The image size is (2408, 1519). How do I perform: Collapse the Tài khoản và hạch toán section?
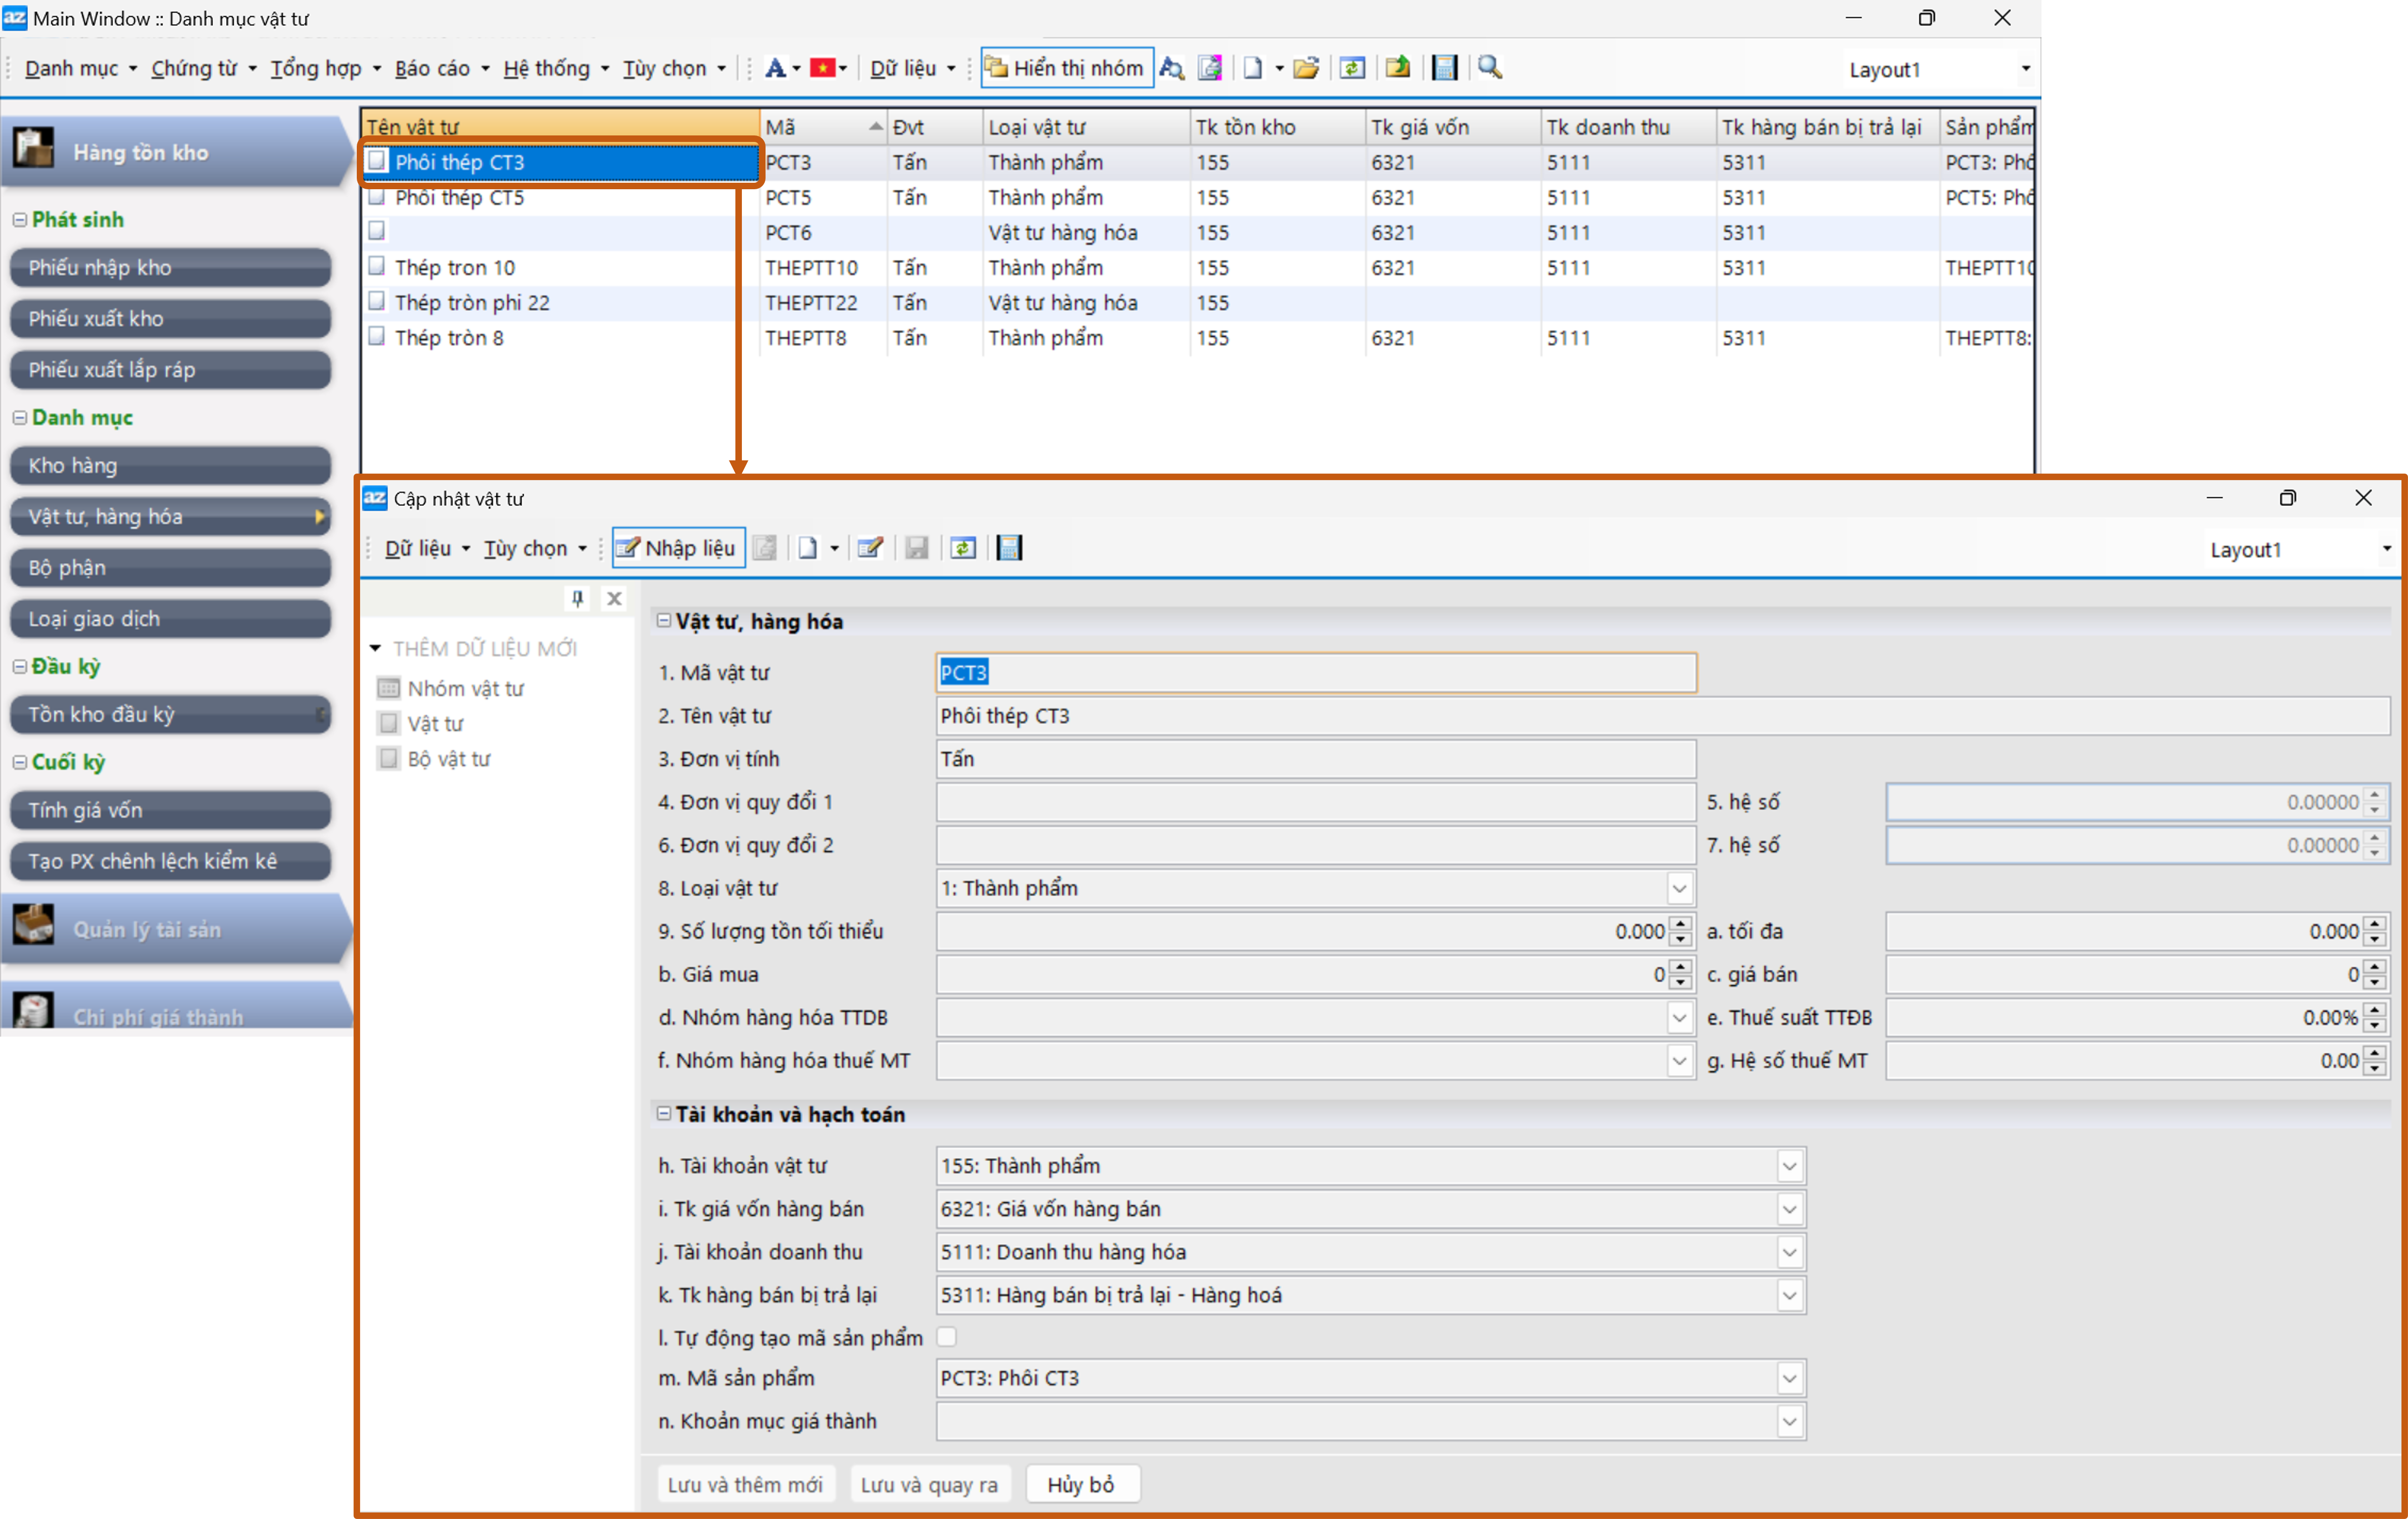[663, 1113]
